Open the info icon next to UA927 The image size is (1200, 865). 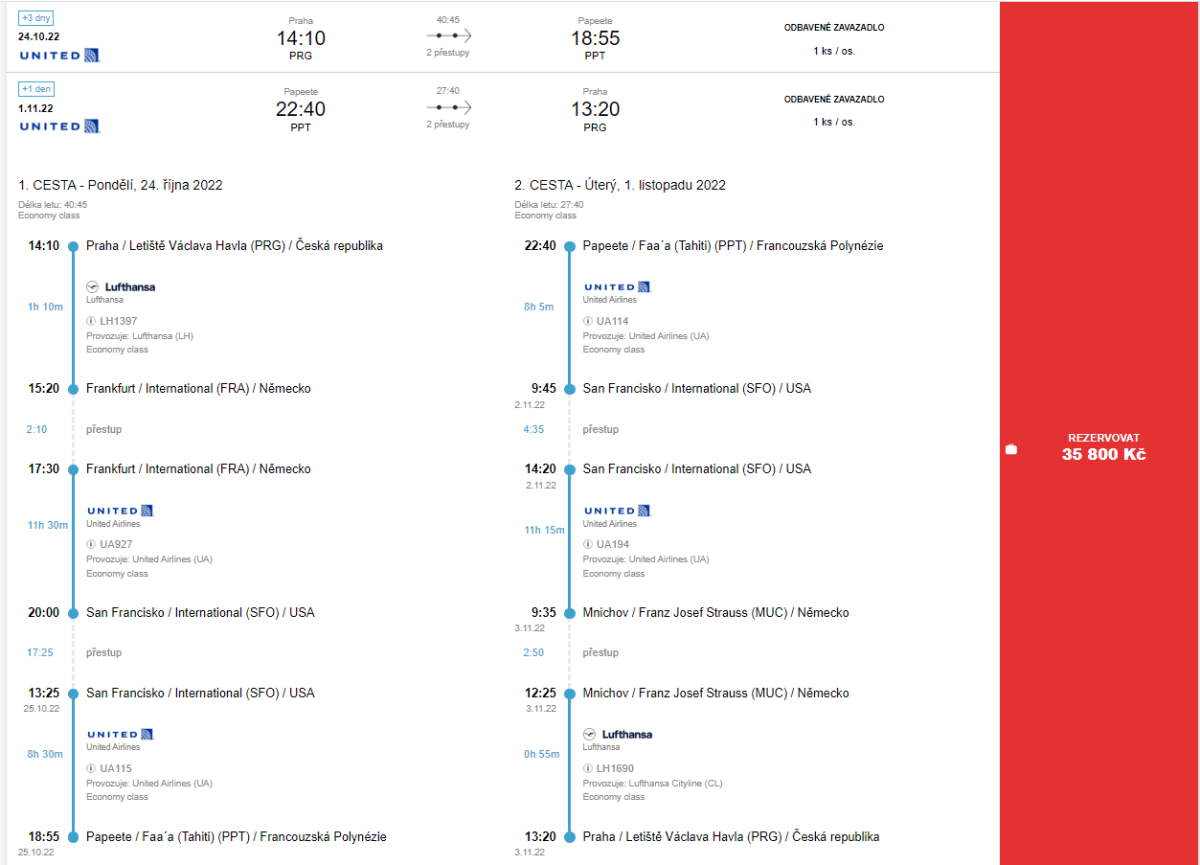pyautogui.click(x=91, y=545)
